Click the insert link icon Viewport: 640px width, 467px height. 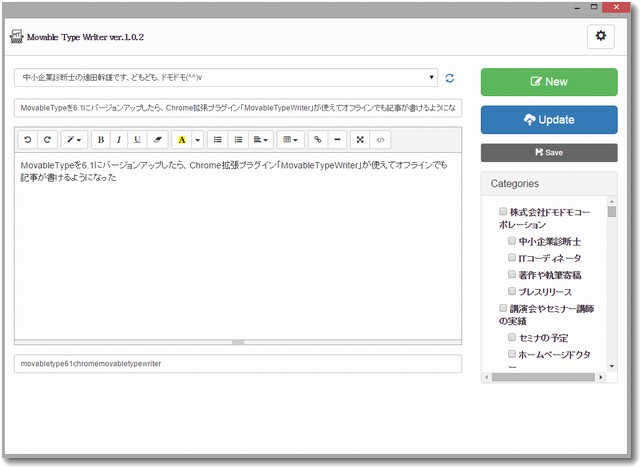(x=318, y=140)
